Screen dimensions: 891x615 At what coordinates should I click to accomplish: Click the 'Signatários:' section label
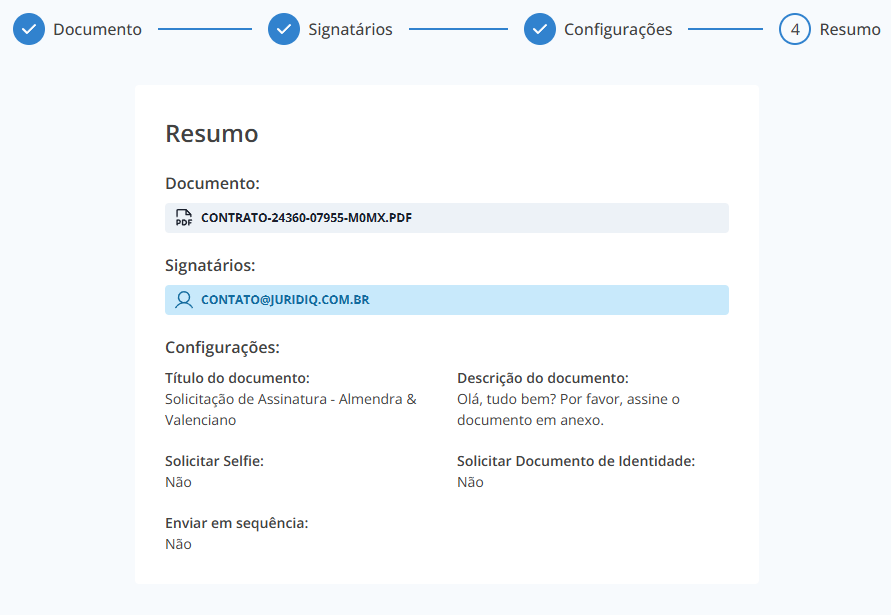tap(210, 265)
